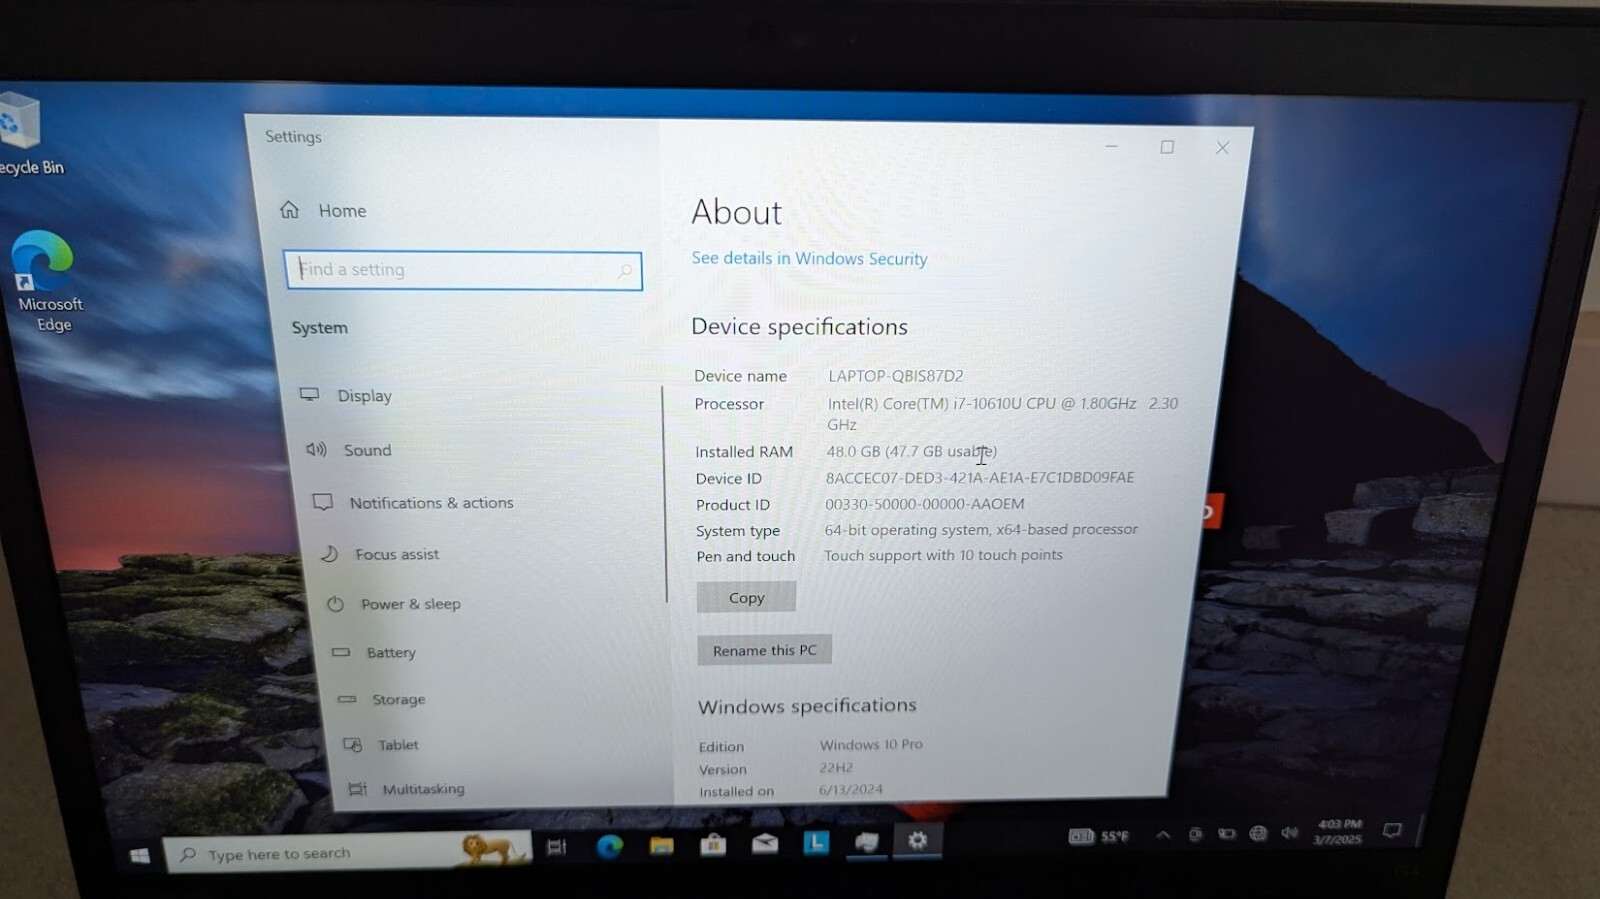Open Power & sleep settings
1600x899 pixels.
[394, 604]
